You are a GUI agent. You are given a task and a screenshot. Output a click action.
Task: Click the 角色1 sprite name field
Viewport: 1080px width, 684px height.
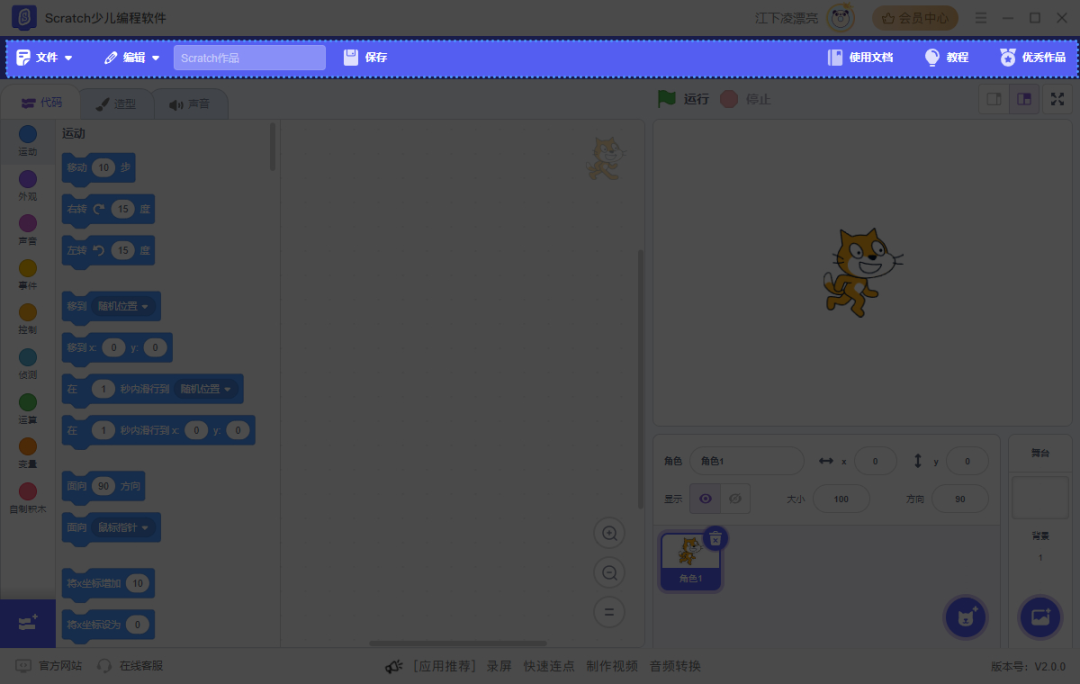[747, 461]
